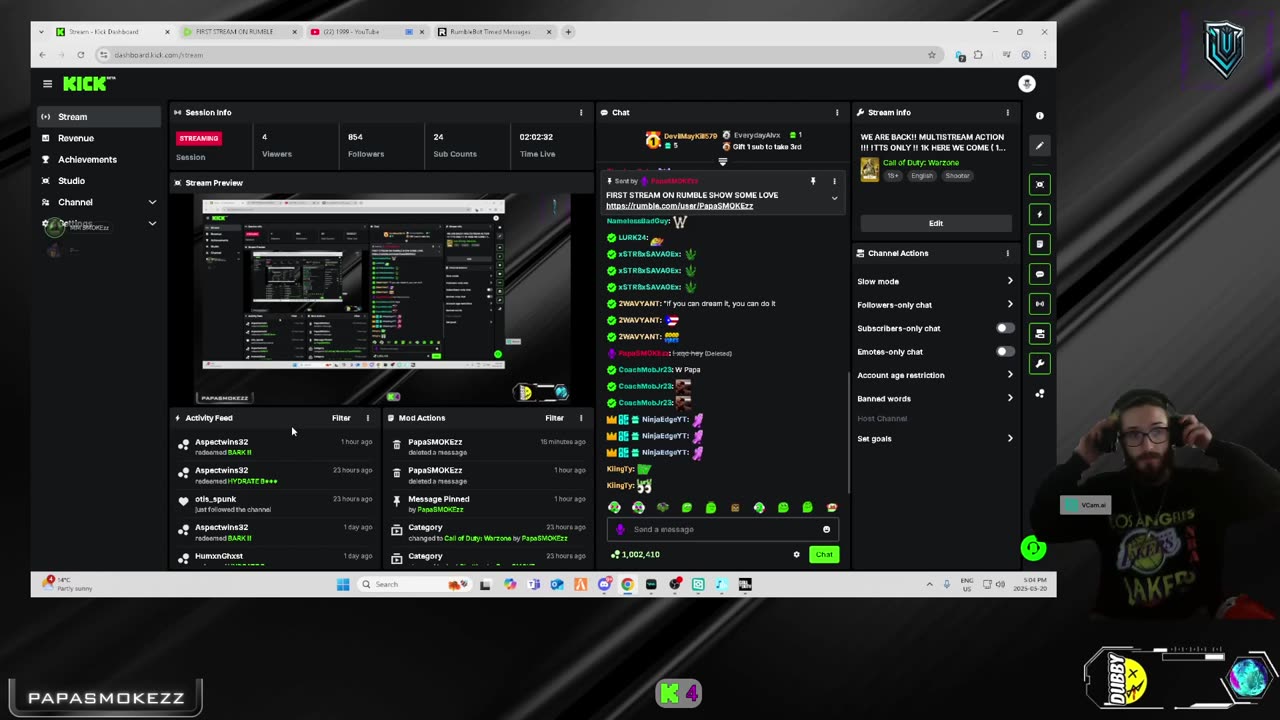Open Session Info panel options menu
The image size is (1280, 720).
[x=581, y=112]
